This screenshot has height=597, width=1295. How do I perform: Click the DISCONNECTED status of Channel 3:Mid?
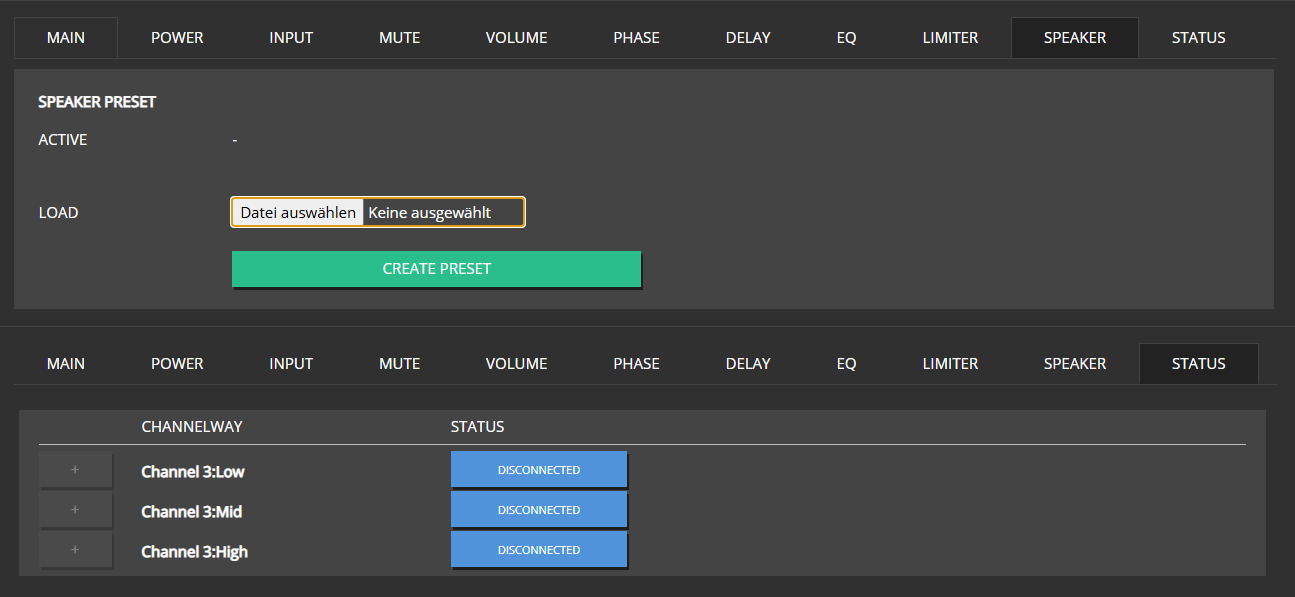point(539,510)
